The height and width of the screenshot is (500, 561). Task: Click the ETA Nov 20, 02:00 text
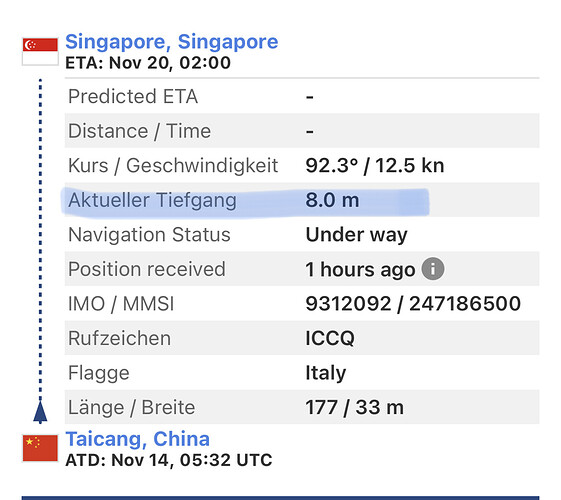pyautogui.click(x=148, y=63)
